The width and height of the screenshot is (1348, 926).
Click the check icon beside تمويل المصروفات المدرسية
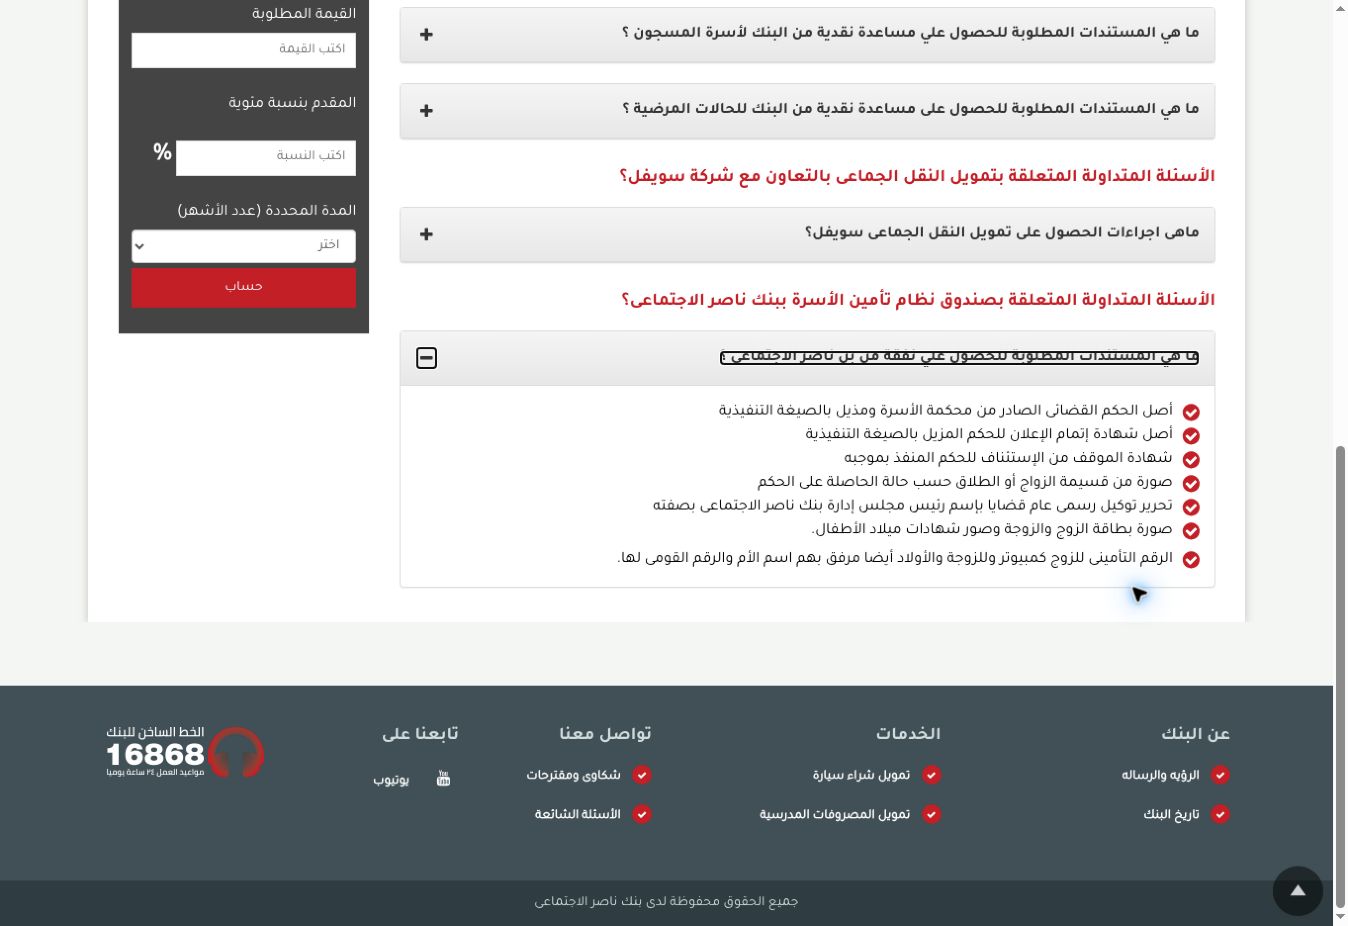tap(931, 814)
